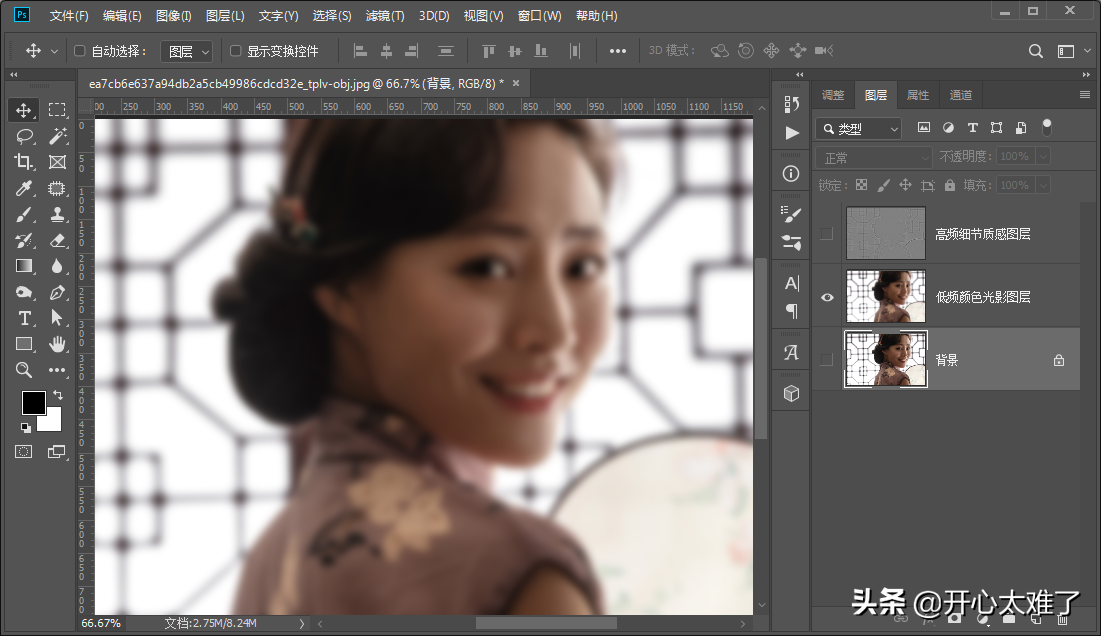Open the 图层 auto-select dropdown
The width and height of the screenshot is (1101, 636).
[x=187, y=51]
